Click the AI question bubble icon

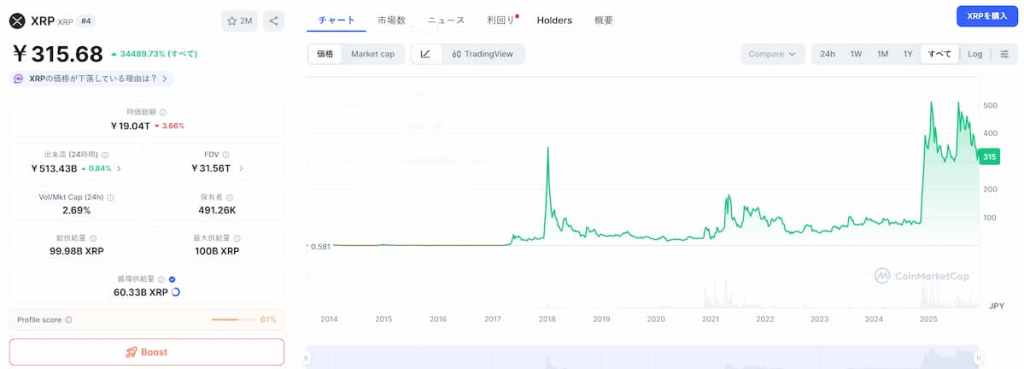(x=18, y=78)
